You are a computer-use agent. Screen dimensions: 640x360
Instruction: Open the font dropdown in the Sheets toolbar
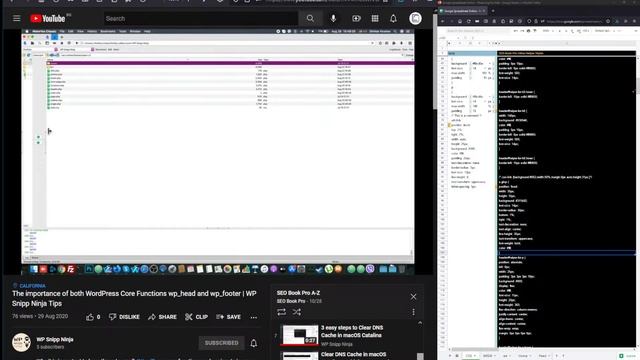[604, 31]
